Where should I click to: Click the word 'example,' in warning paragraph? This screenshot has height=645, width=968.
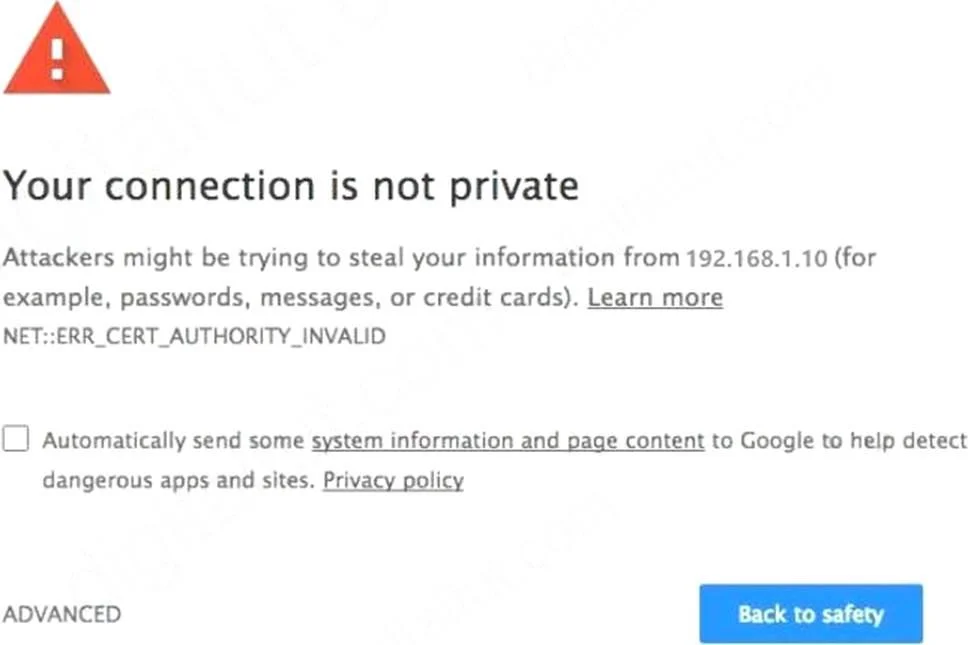click(x=57, y=298)
